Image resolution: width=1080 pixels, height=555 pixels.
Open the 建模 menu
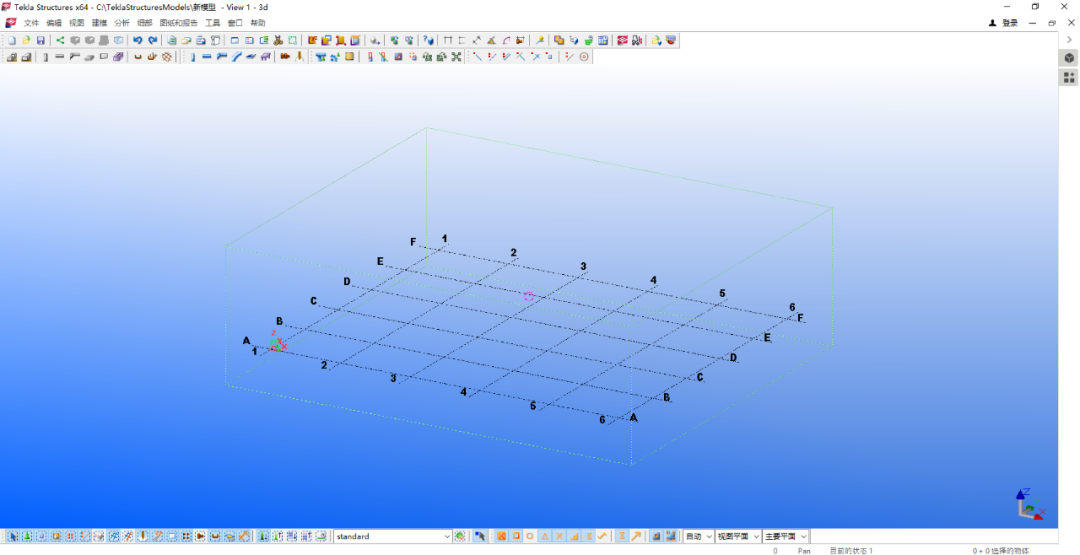click(x=99, y=23)
